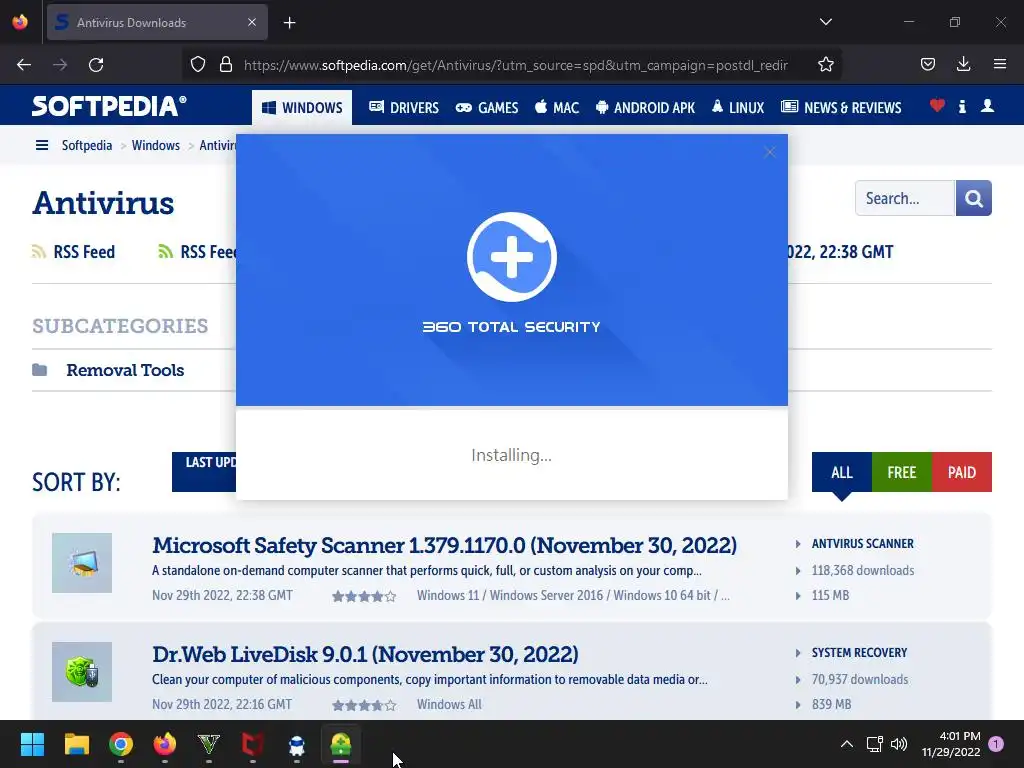Viewport: 1024px width, 768px height.
Task: Click the Microsoft Safety Scanner thumbnail
Action: (x=82, y=563)
